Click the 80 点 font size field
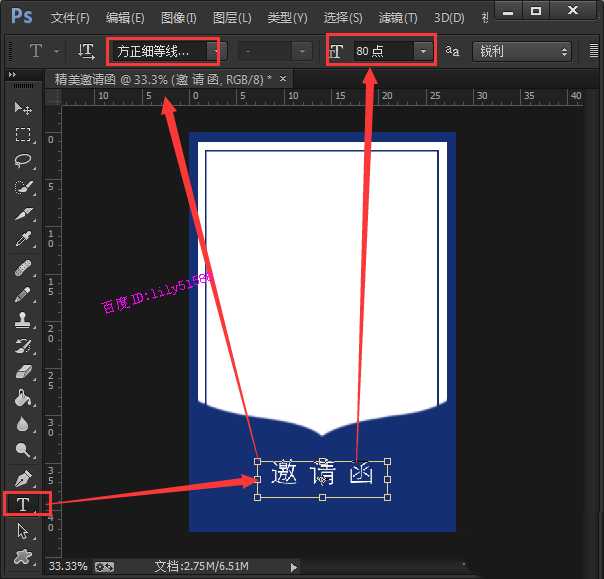This screenshot has height=579, width=604. pyautogui.click(x=384, y=51)
